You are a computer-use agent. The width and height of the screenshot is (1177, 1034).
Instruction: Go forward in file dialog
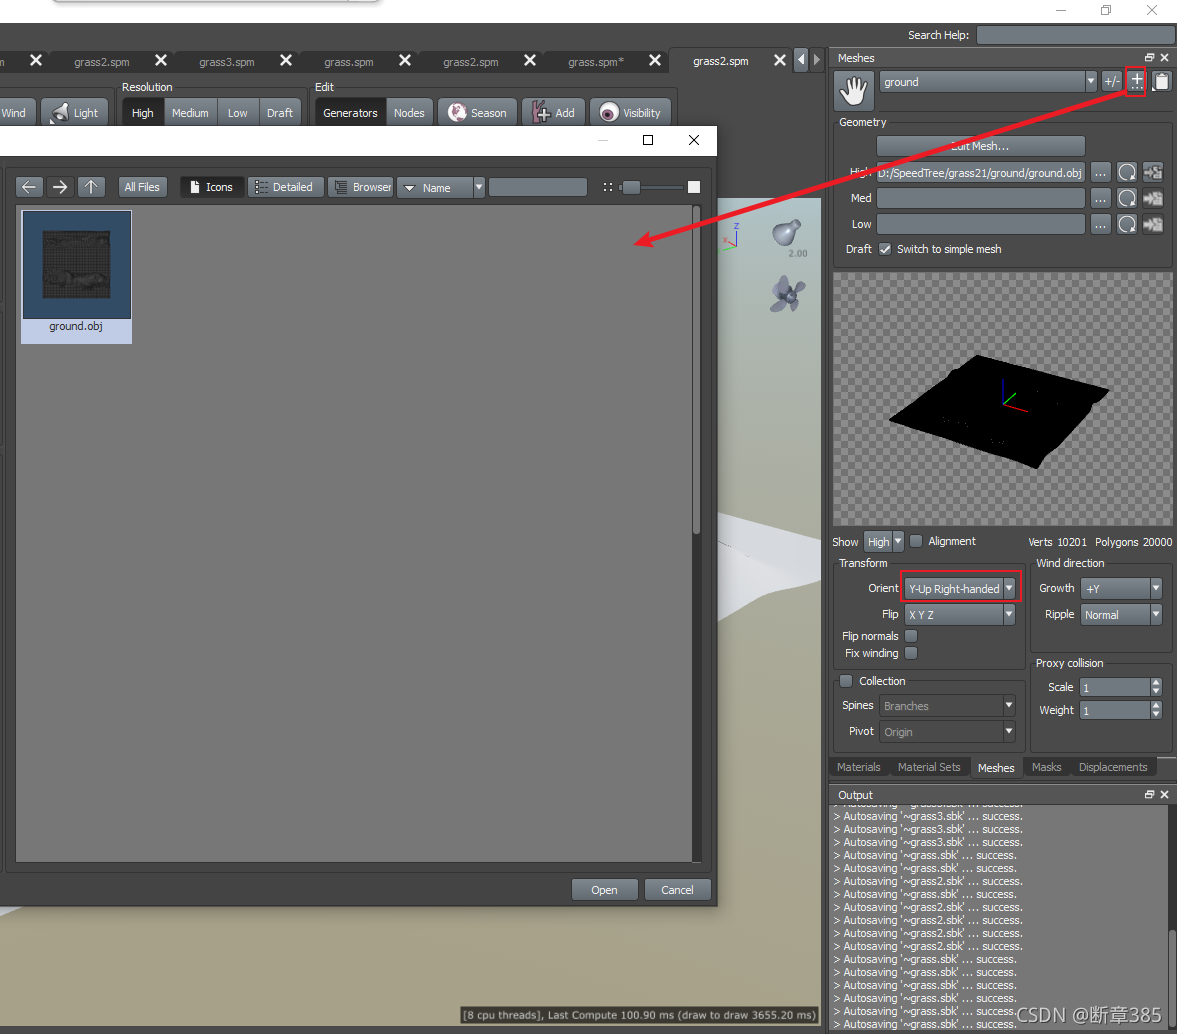pyautogui.click(x=60, y=187)
